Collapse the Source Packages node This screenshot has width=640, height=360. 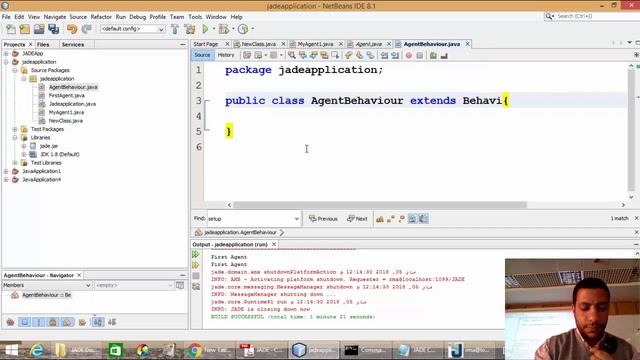coord(15,70)
